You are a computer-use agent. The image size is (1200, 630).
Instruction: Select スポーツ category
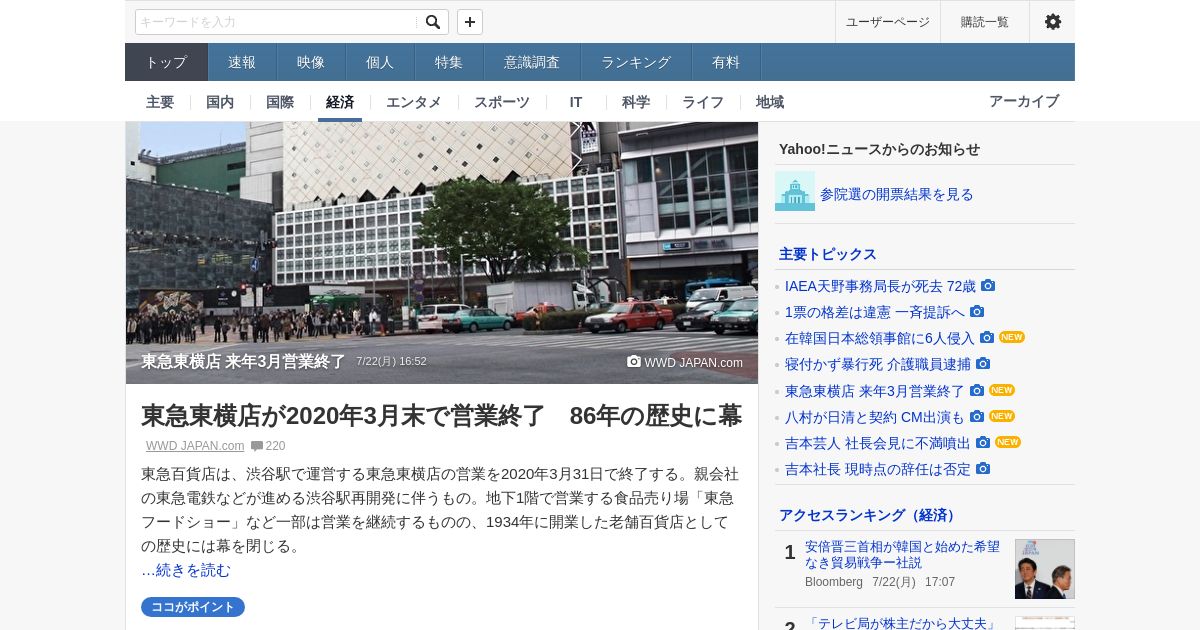(502, 102)
